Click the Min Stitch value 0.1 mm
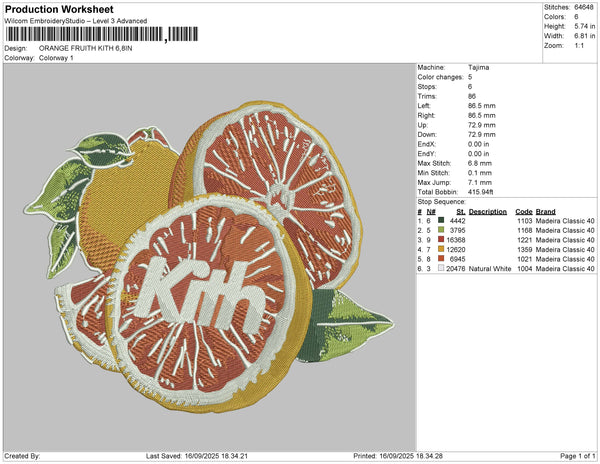Screen dimensions: 600x464 click(479, 173)
